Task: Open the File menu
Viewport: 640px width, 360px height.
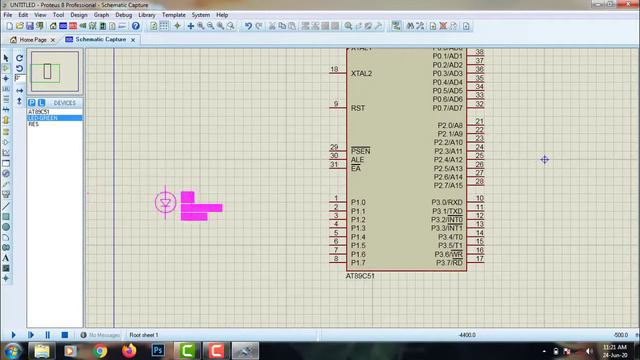Action: 8,15
